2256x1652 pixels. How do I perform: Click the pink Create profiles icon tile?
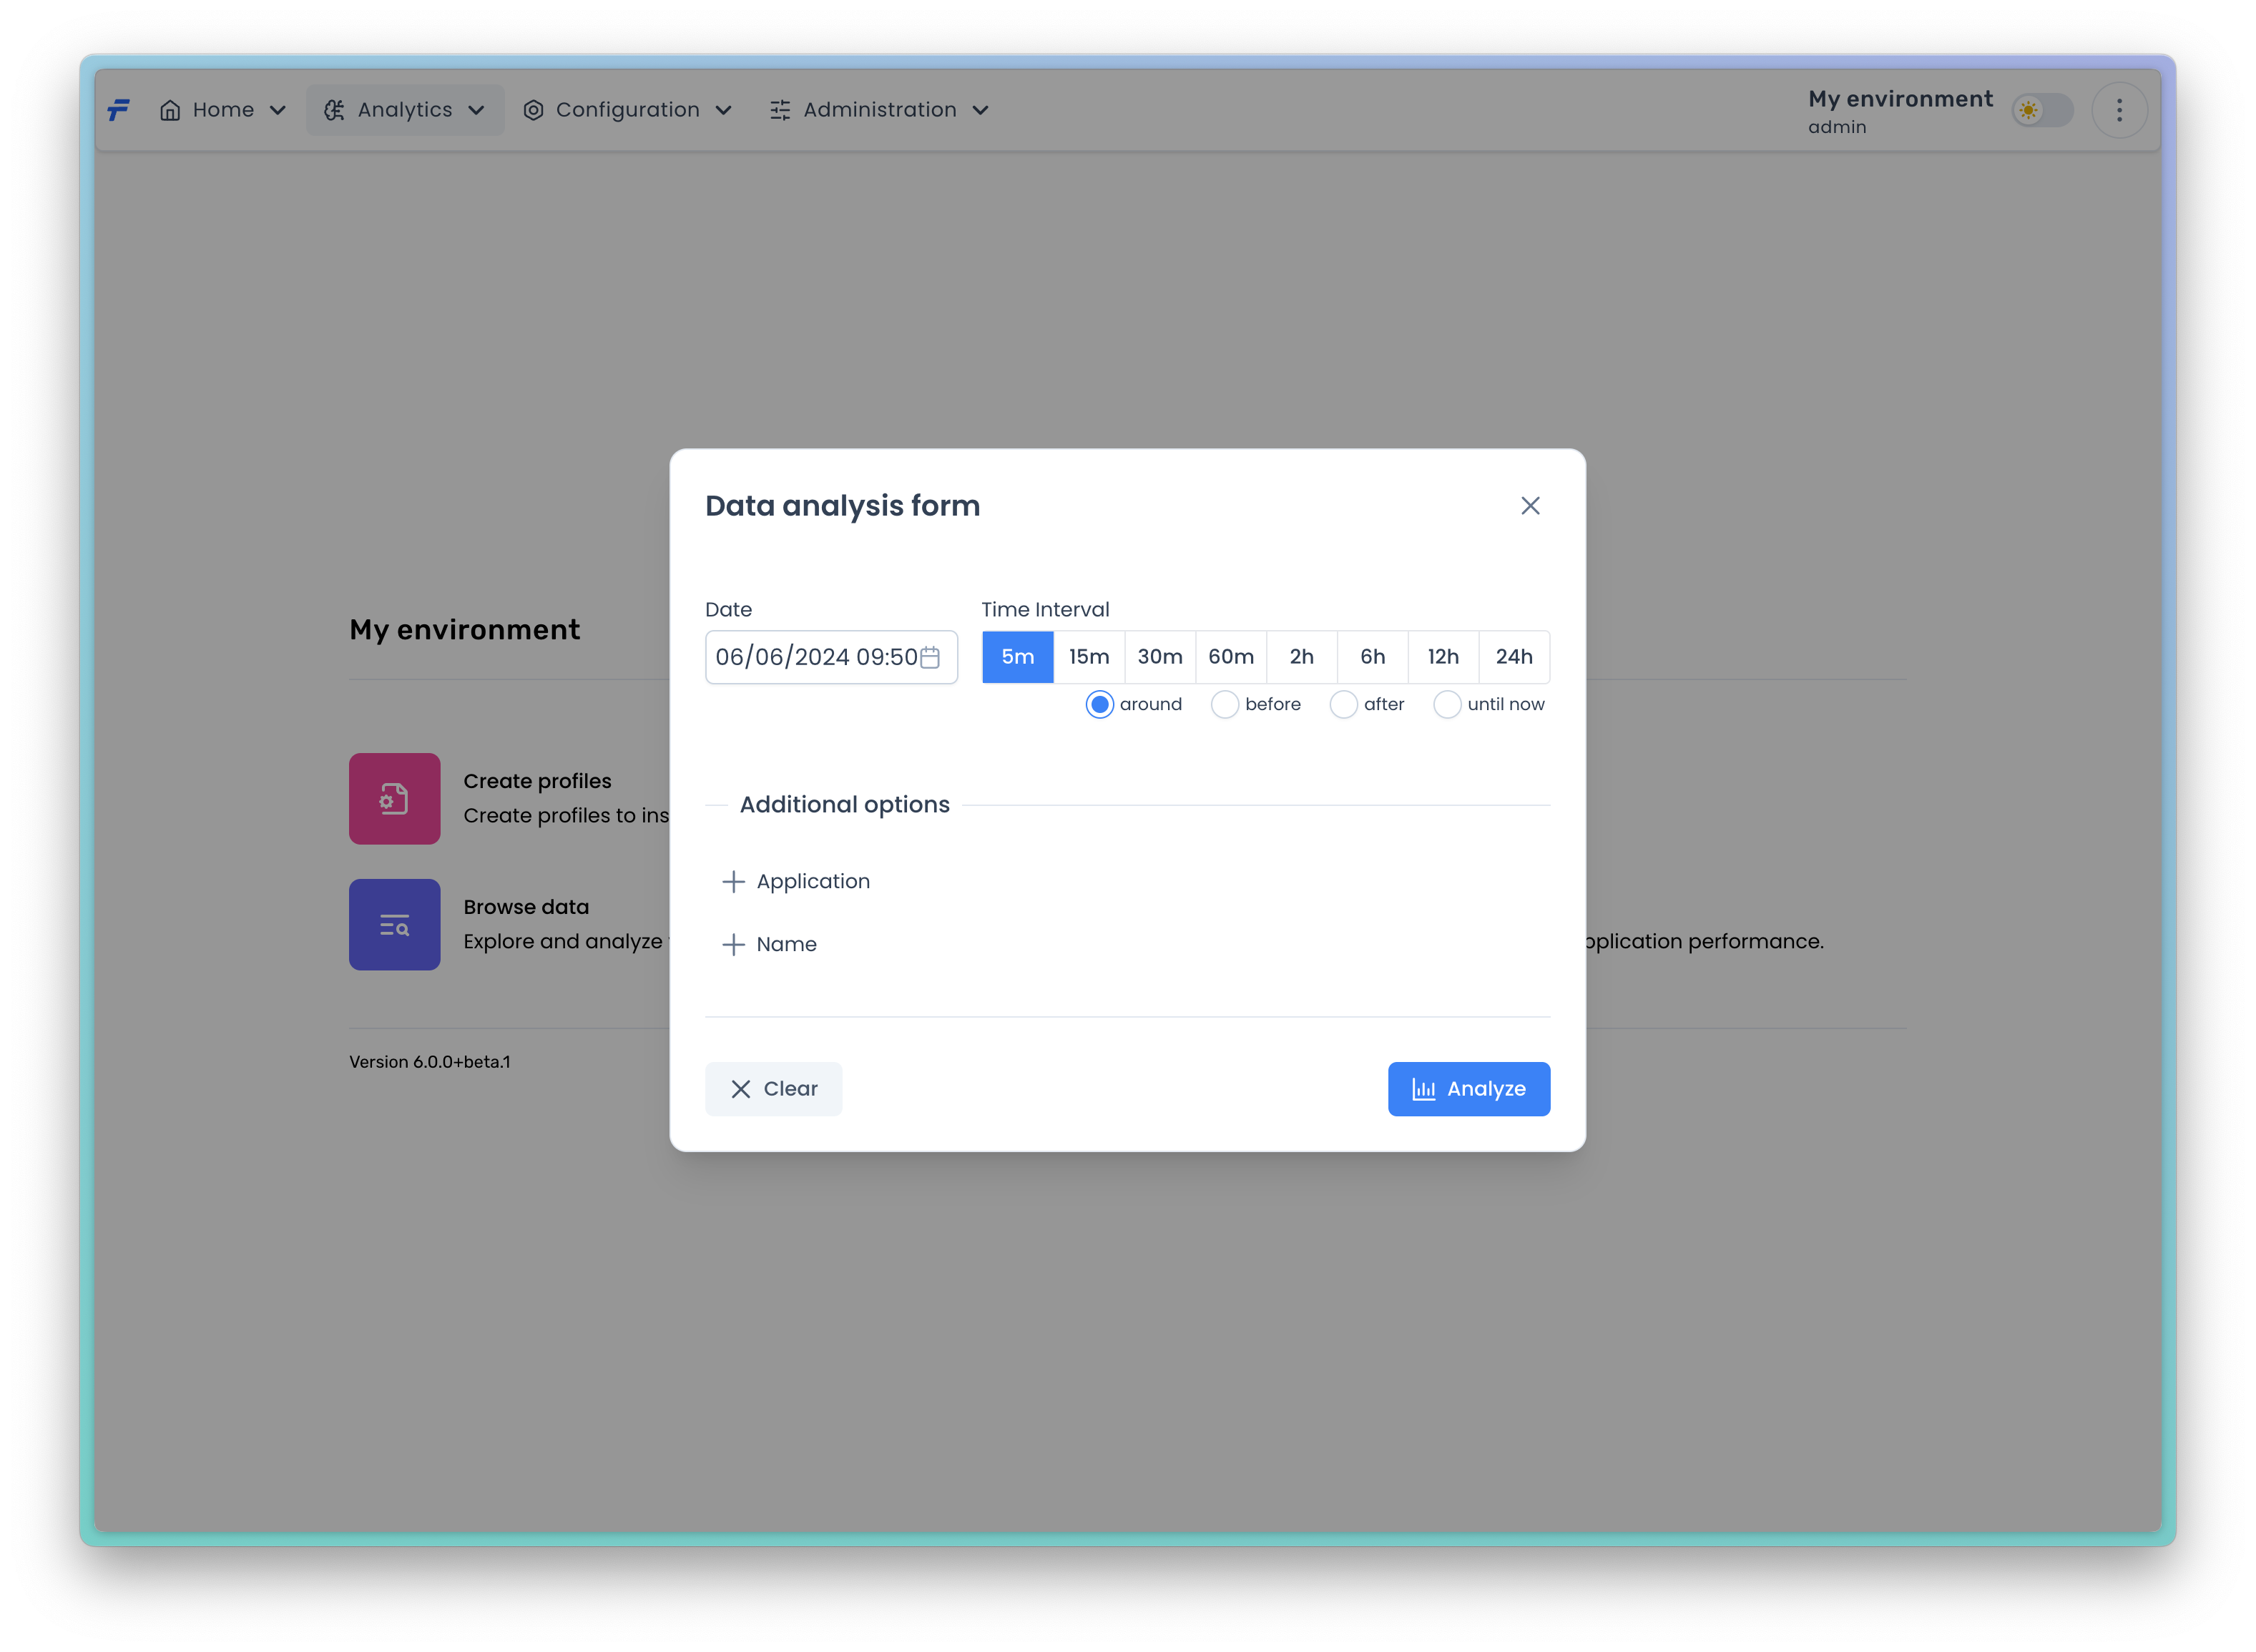[394, 798]
